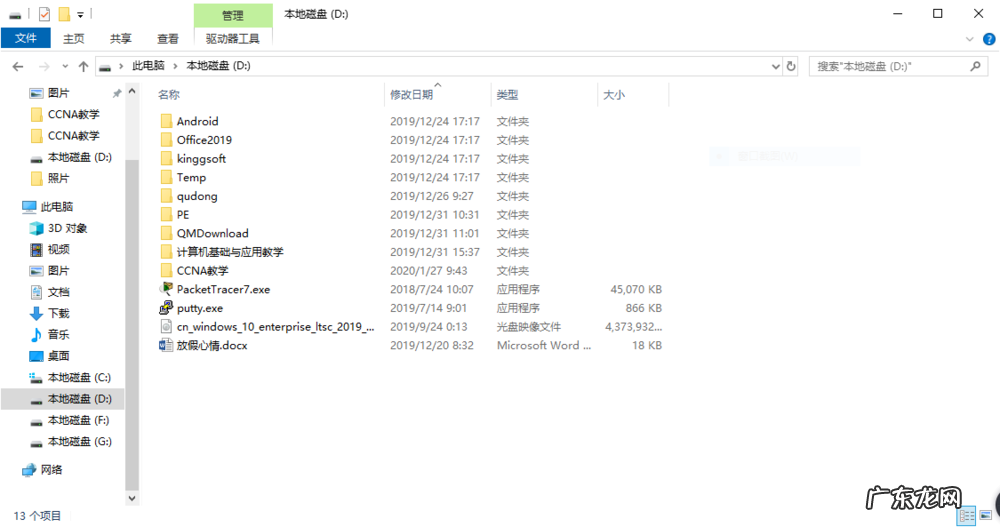
Task: Select the PacketTracer7.exe file icon
Action: [166, 289]
